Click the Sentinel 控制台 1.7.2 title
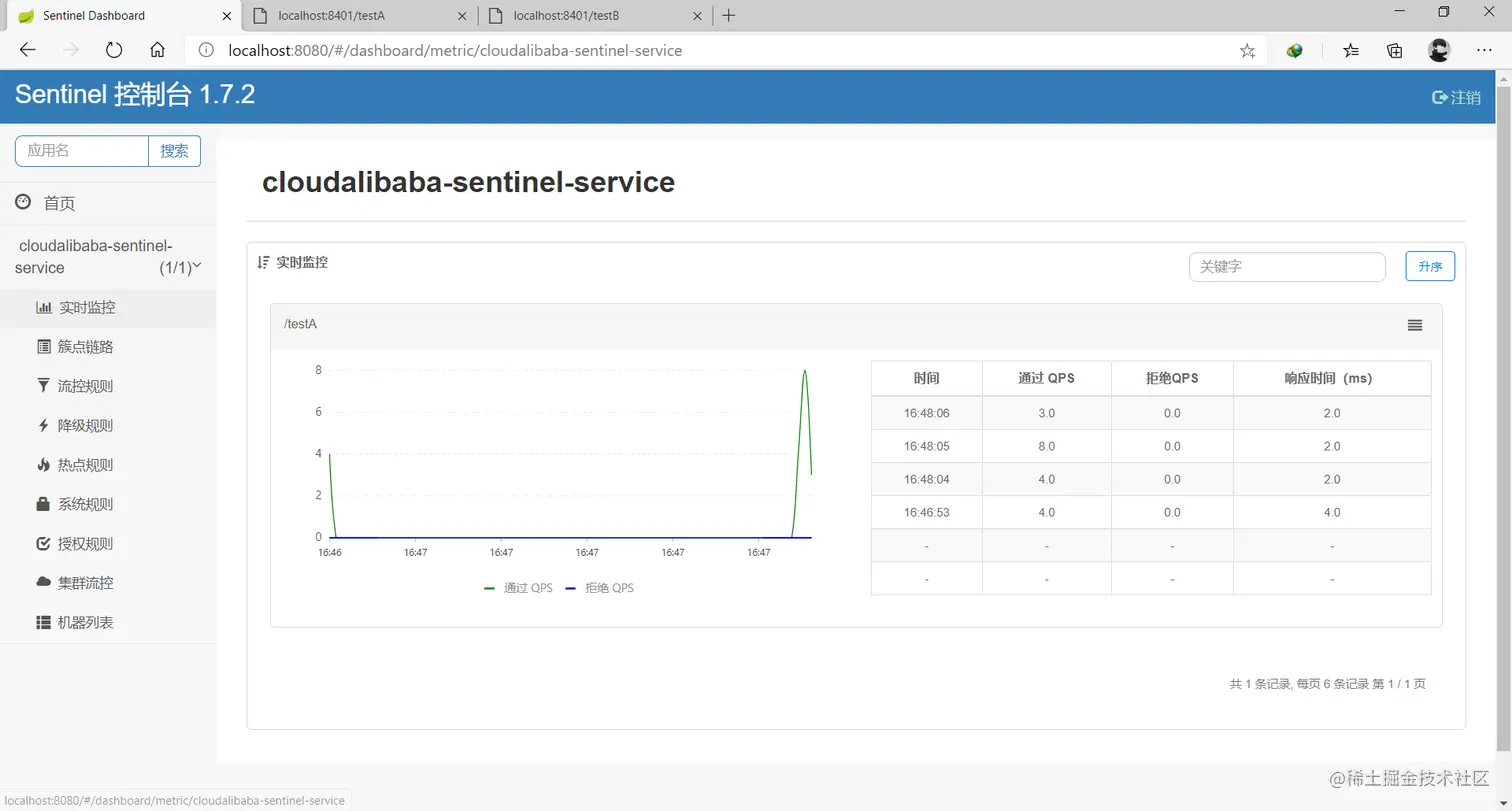The image size is (1512, 811). coord(135,96)
